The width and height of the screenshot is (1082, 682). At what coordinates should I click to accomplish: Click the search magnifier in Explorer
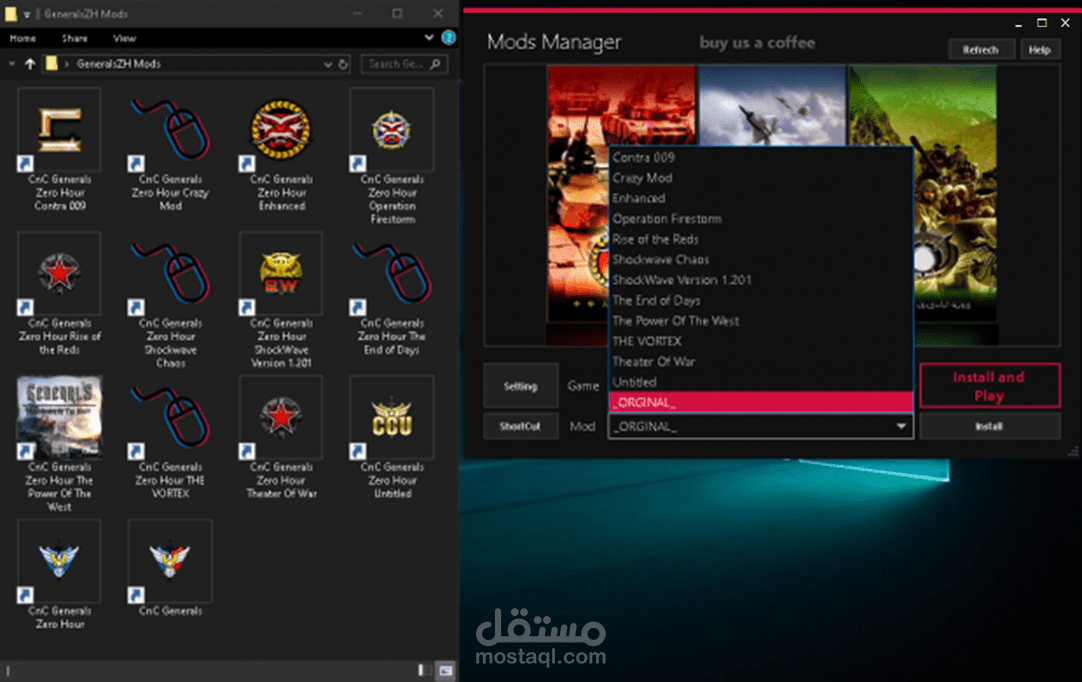pos(435,64)
